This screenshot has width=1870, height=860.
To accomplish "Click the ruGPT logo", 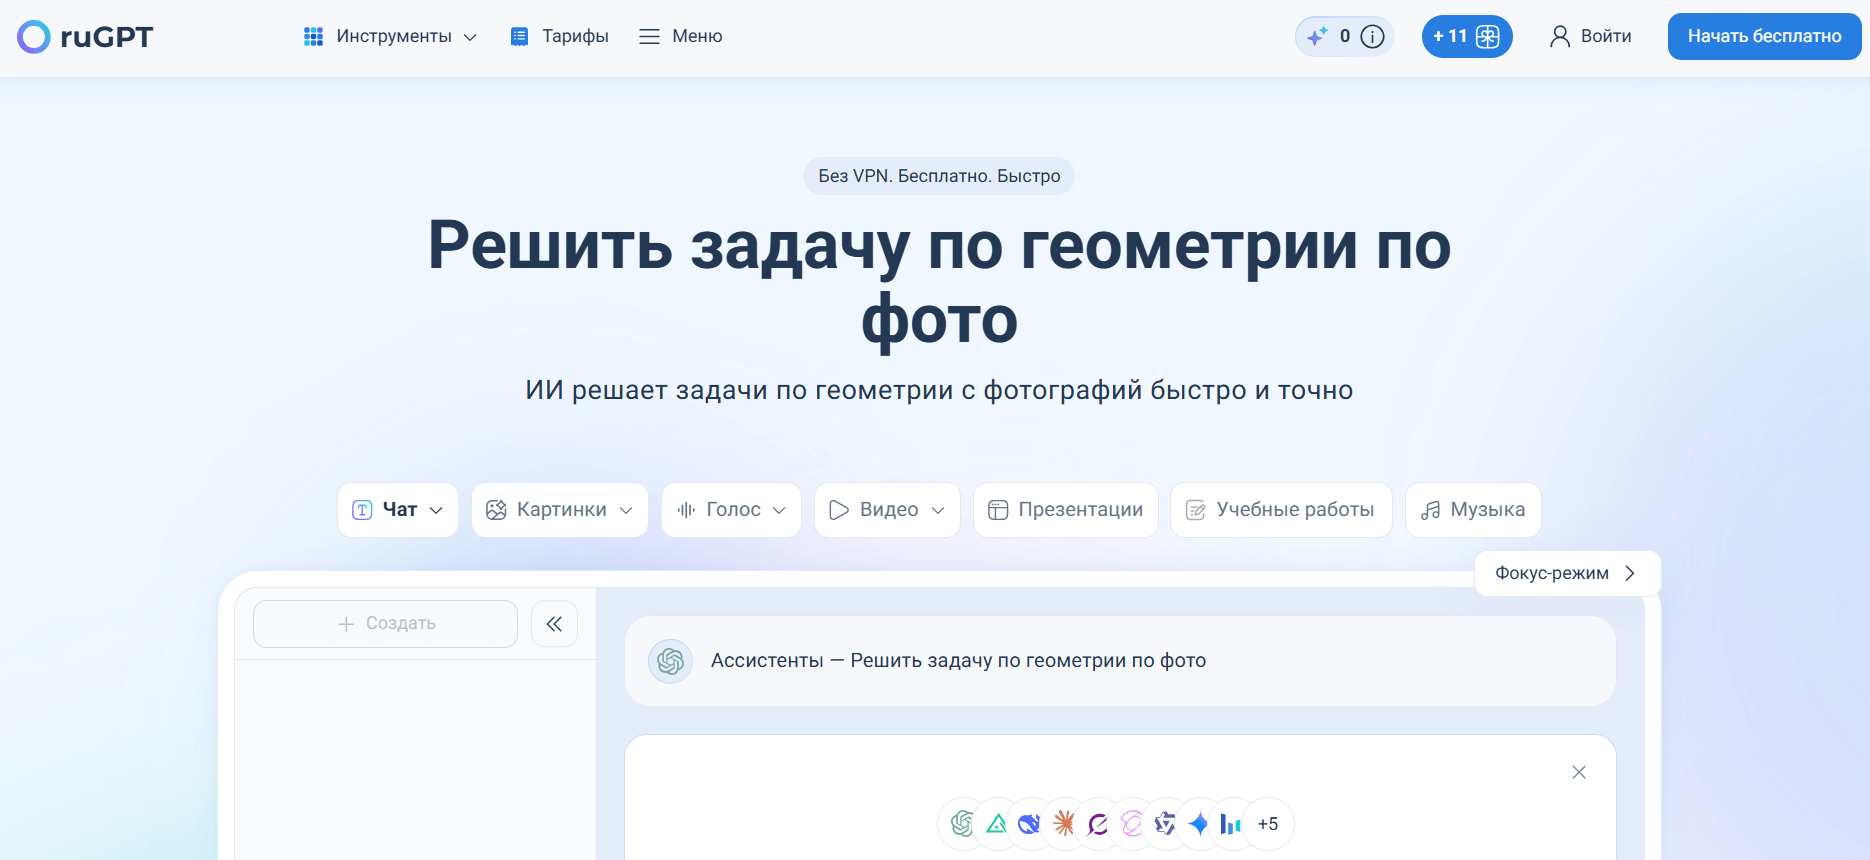I will pos(85,37).
